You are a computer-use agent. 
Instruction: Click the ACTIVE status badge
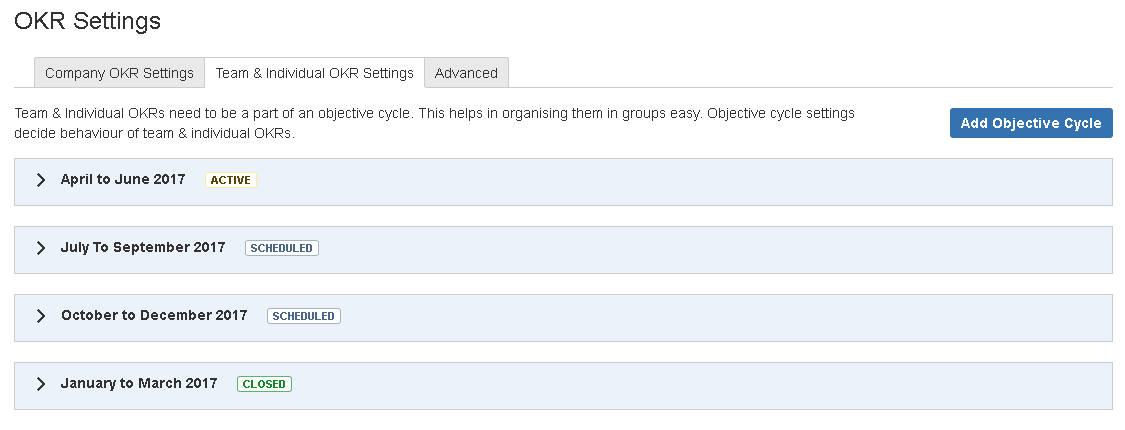(x=230, y=180)
